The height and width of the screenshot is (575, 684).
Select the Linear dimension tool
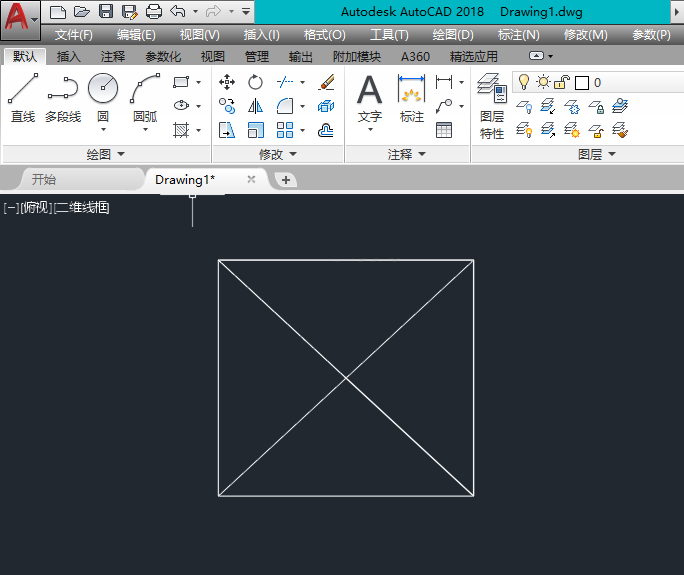click(x=444, y=82)
